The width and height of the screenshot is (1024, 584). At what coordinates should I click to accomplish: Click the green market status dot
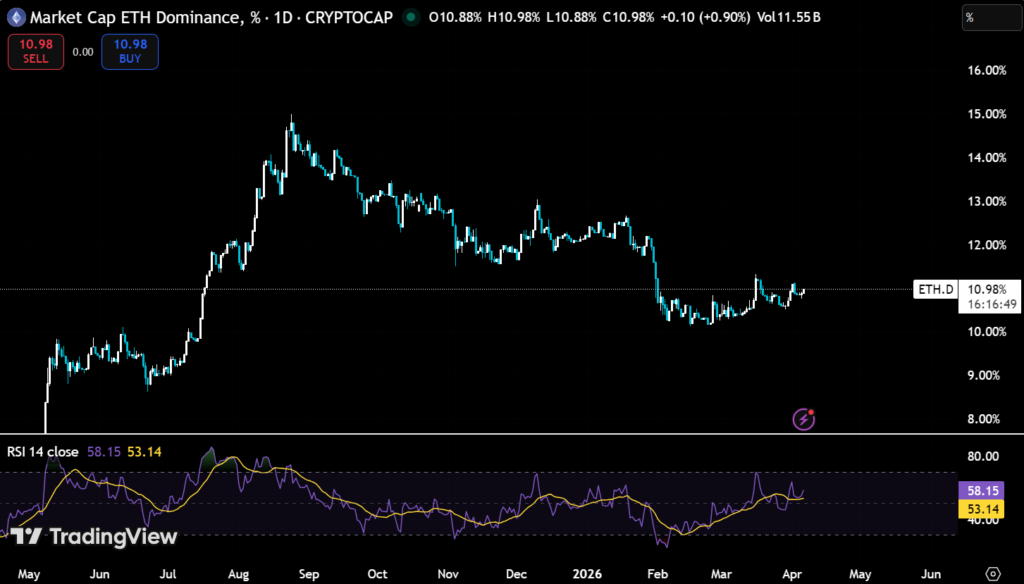[409, 17]
